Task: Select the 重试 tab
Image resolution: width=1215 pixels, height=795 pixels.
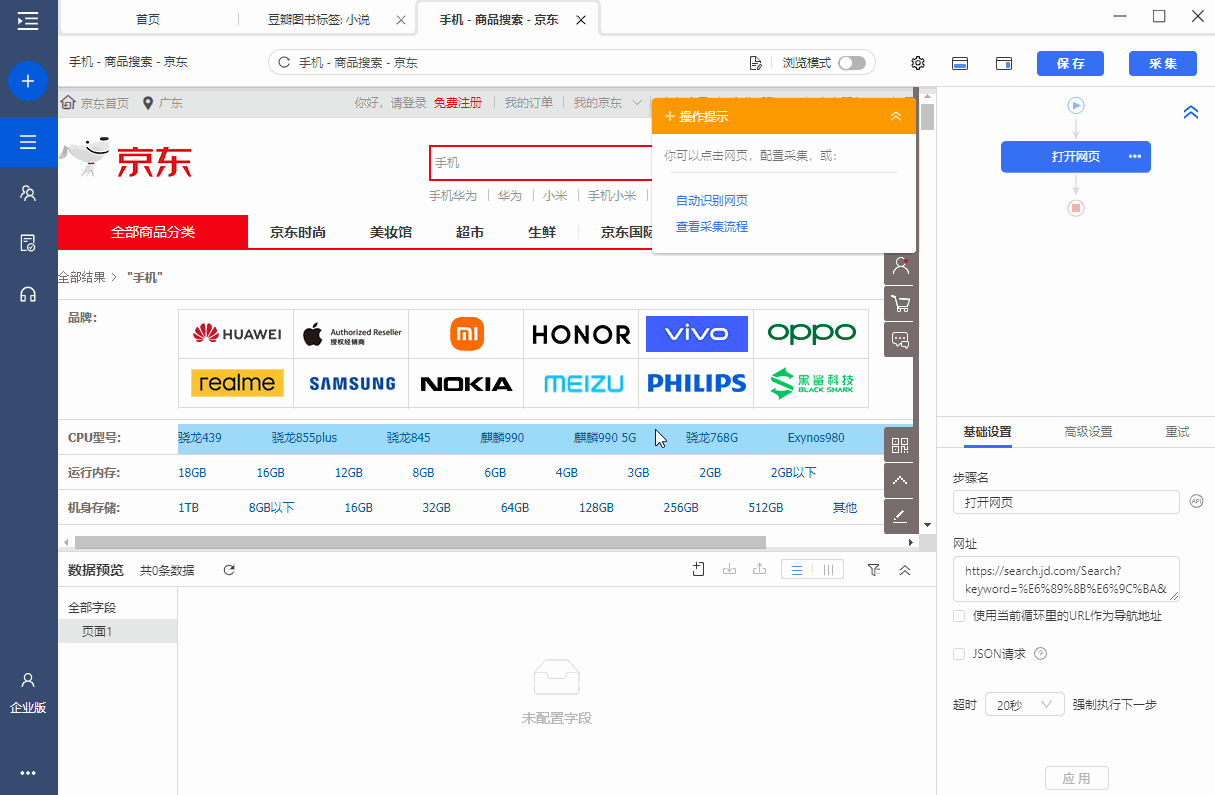Action: click(1177, 432)
